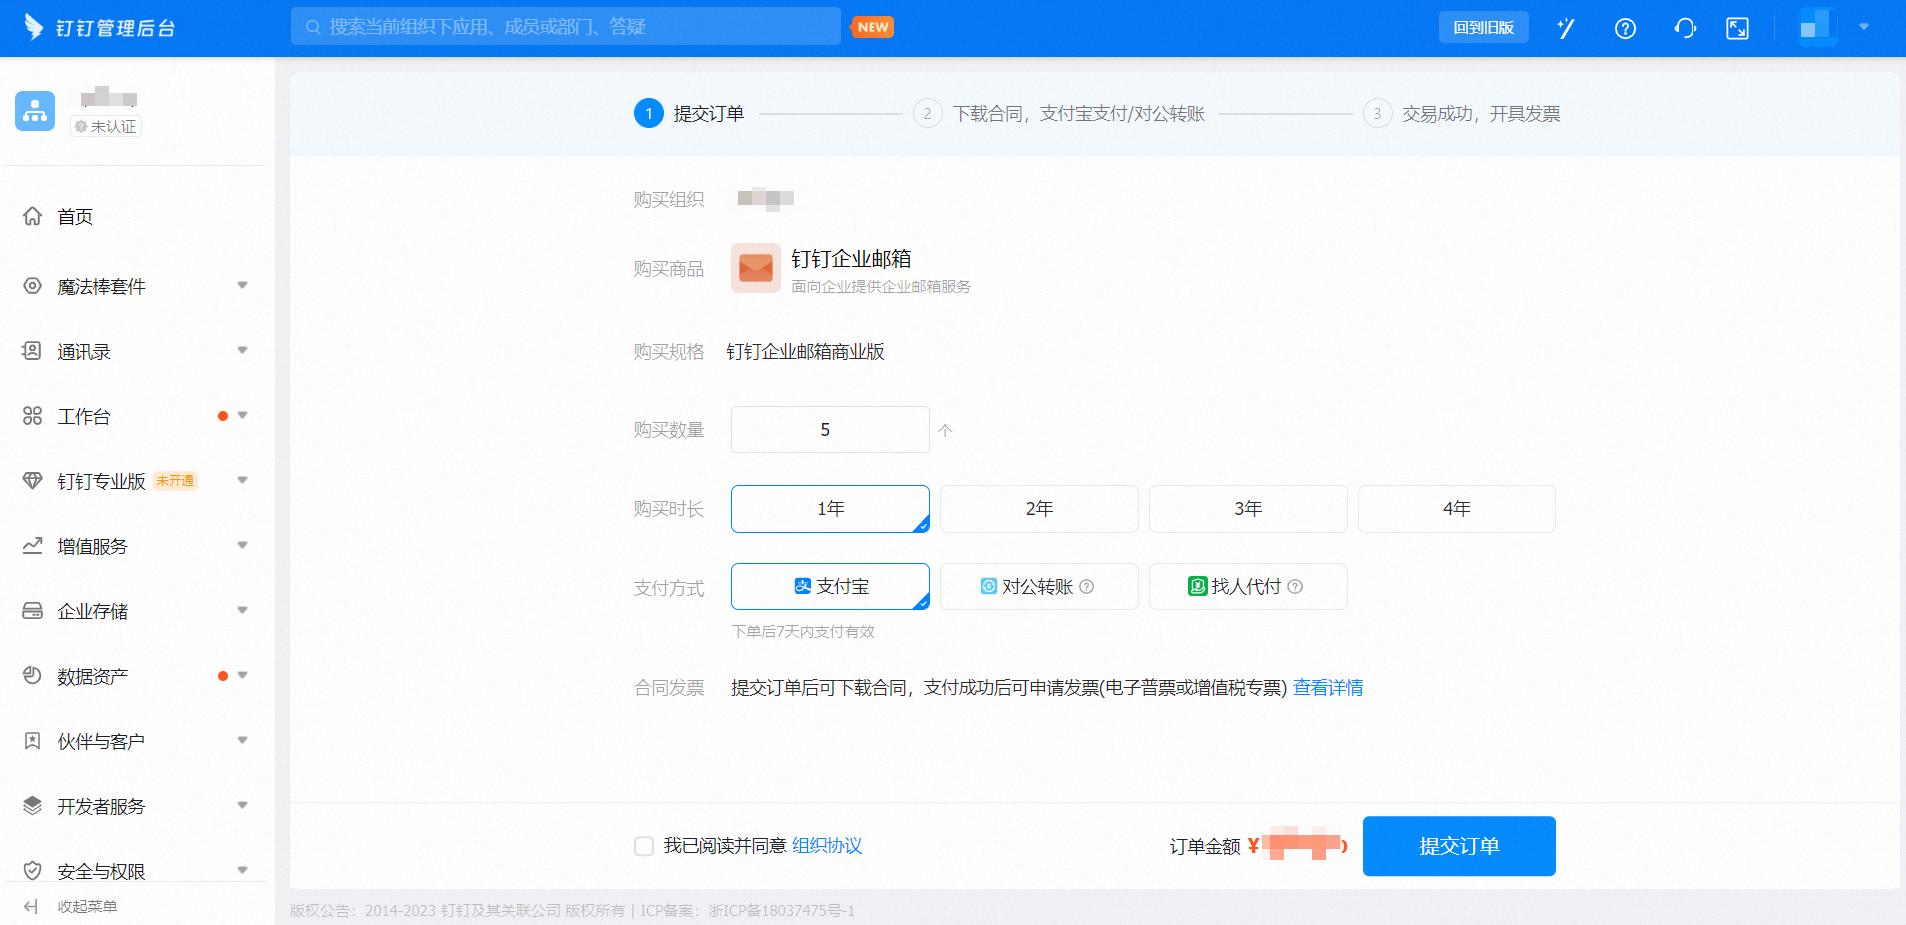Open the 查看详情 invoice link
The height and width of the screenshot is (925, 1906).
1328,688
